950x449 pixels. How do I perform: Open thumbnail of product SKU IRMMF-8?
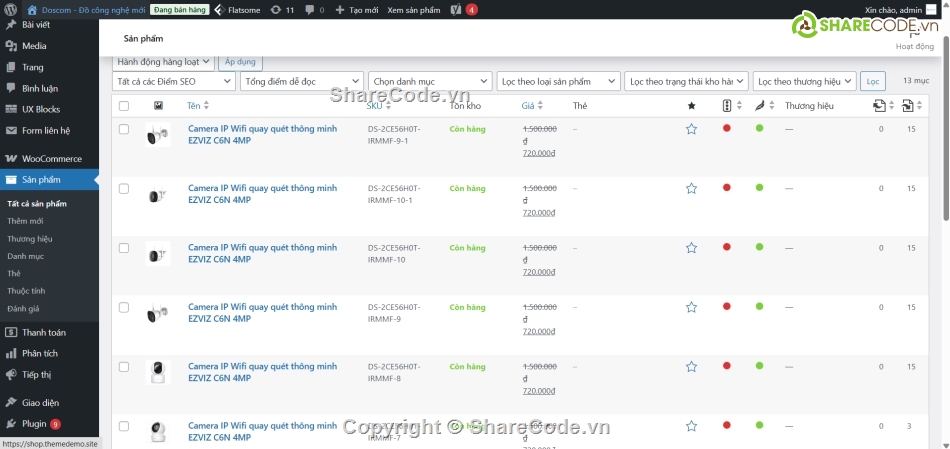point(158,373)
